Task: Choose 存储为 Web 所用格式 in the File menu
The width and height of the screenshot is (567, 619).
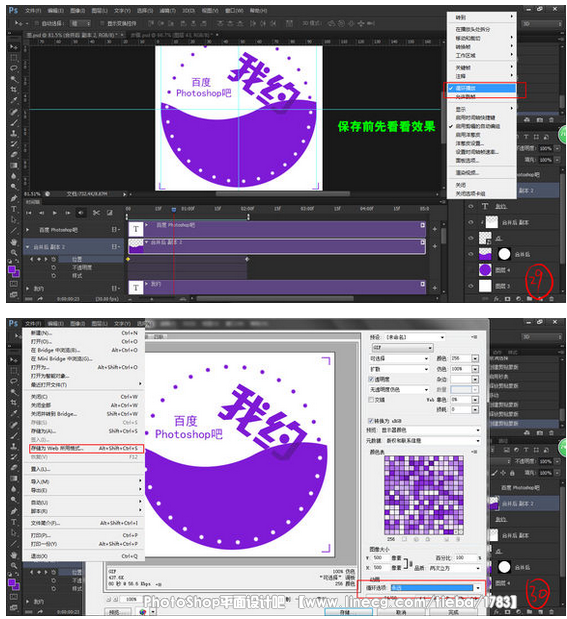Action: (86, 448)
